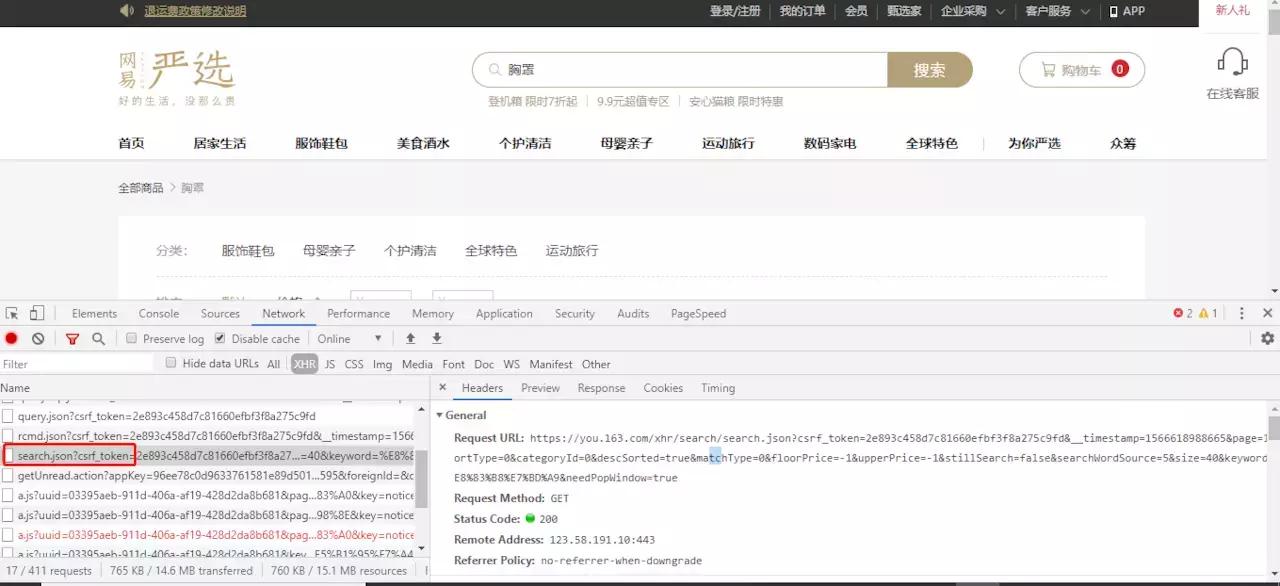Toggle the device toolbar icon
Viewport: 1280px width, 586px height.
coord(36,313)
